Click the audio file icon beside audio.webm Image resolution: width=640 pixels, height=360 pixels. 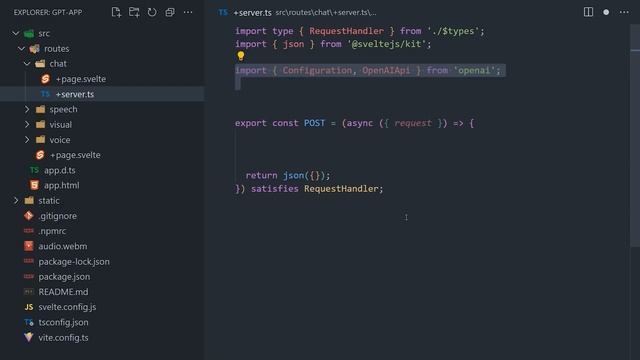(29, 246)
